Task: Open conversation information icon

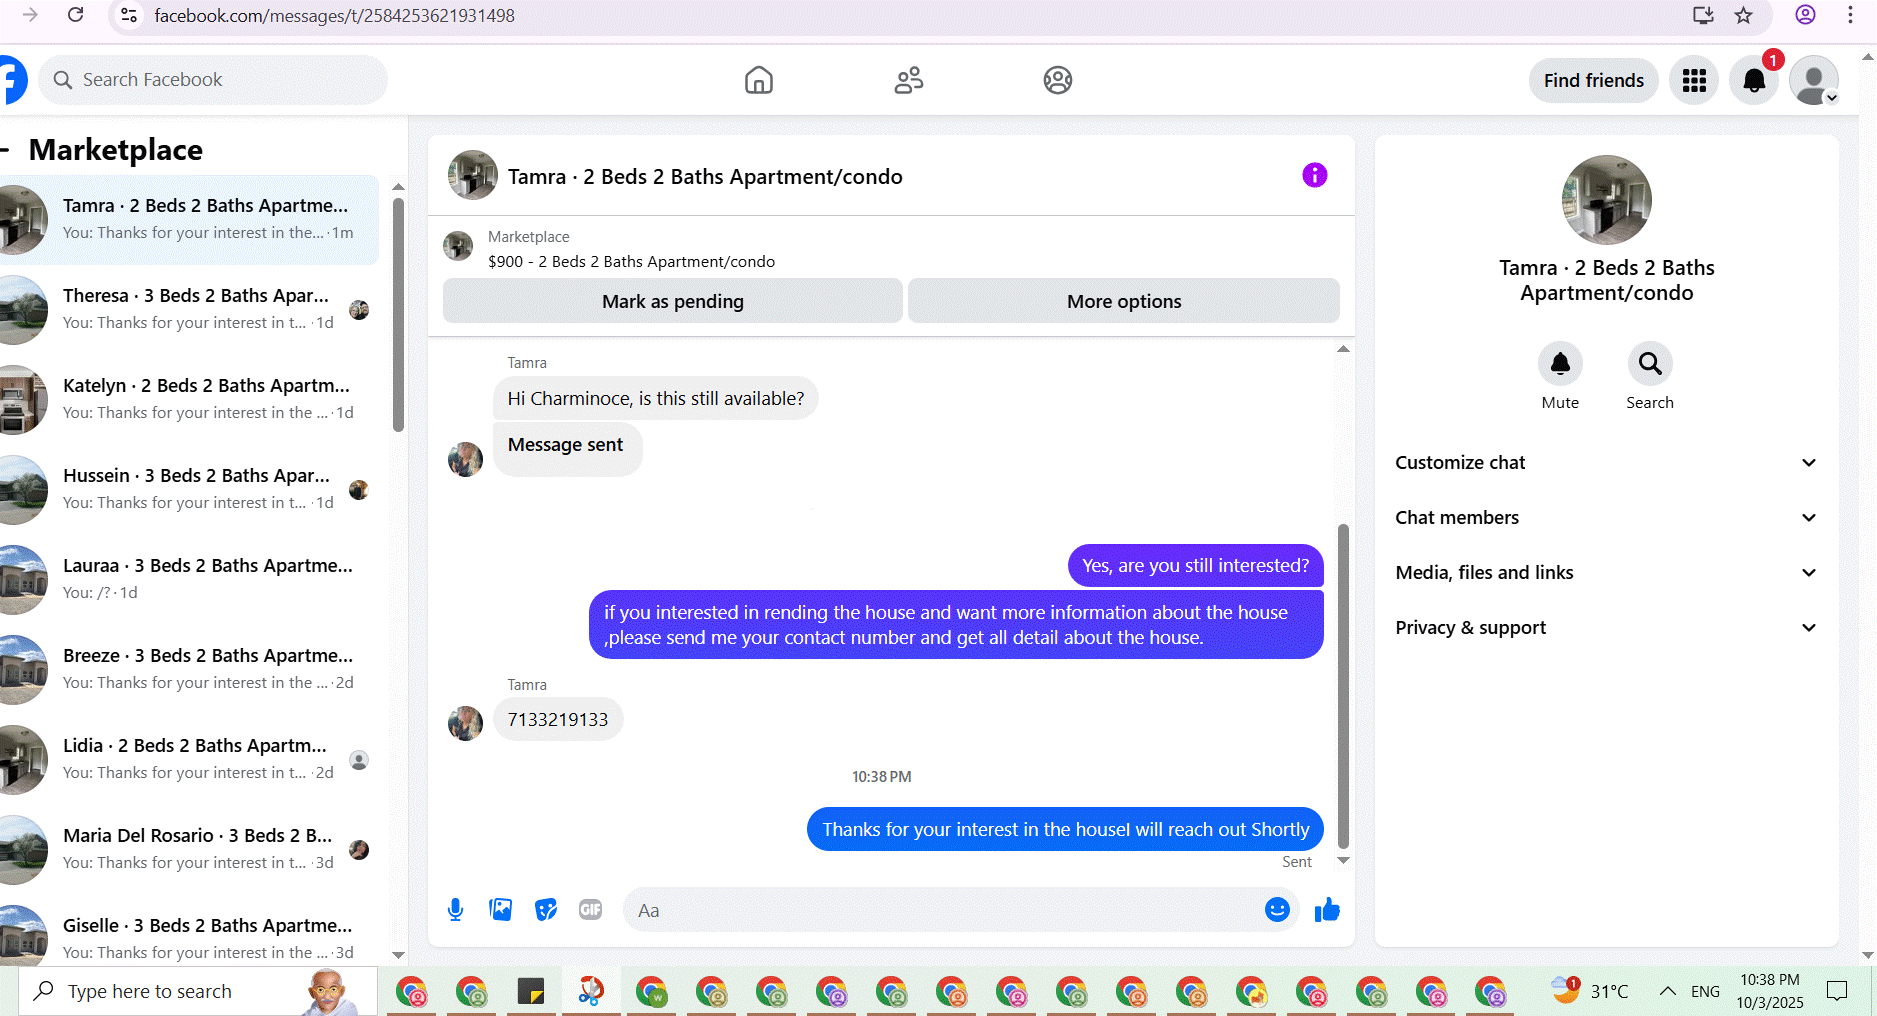Action: point(1314,175)
